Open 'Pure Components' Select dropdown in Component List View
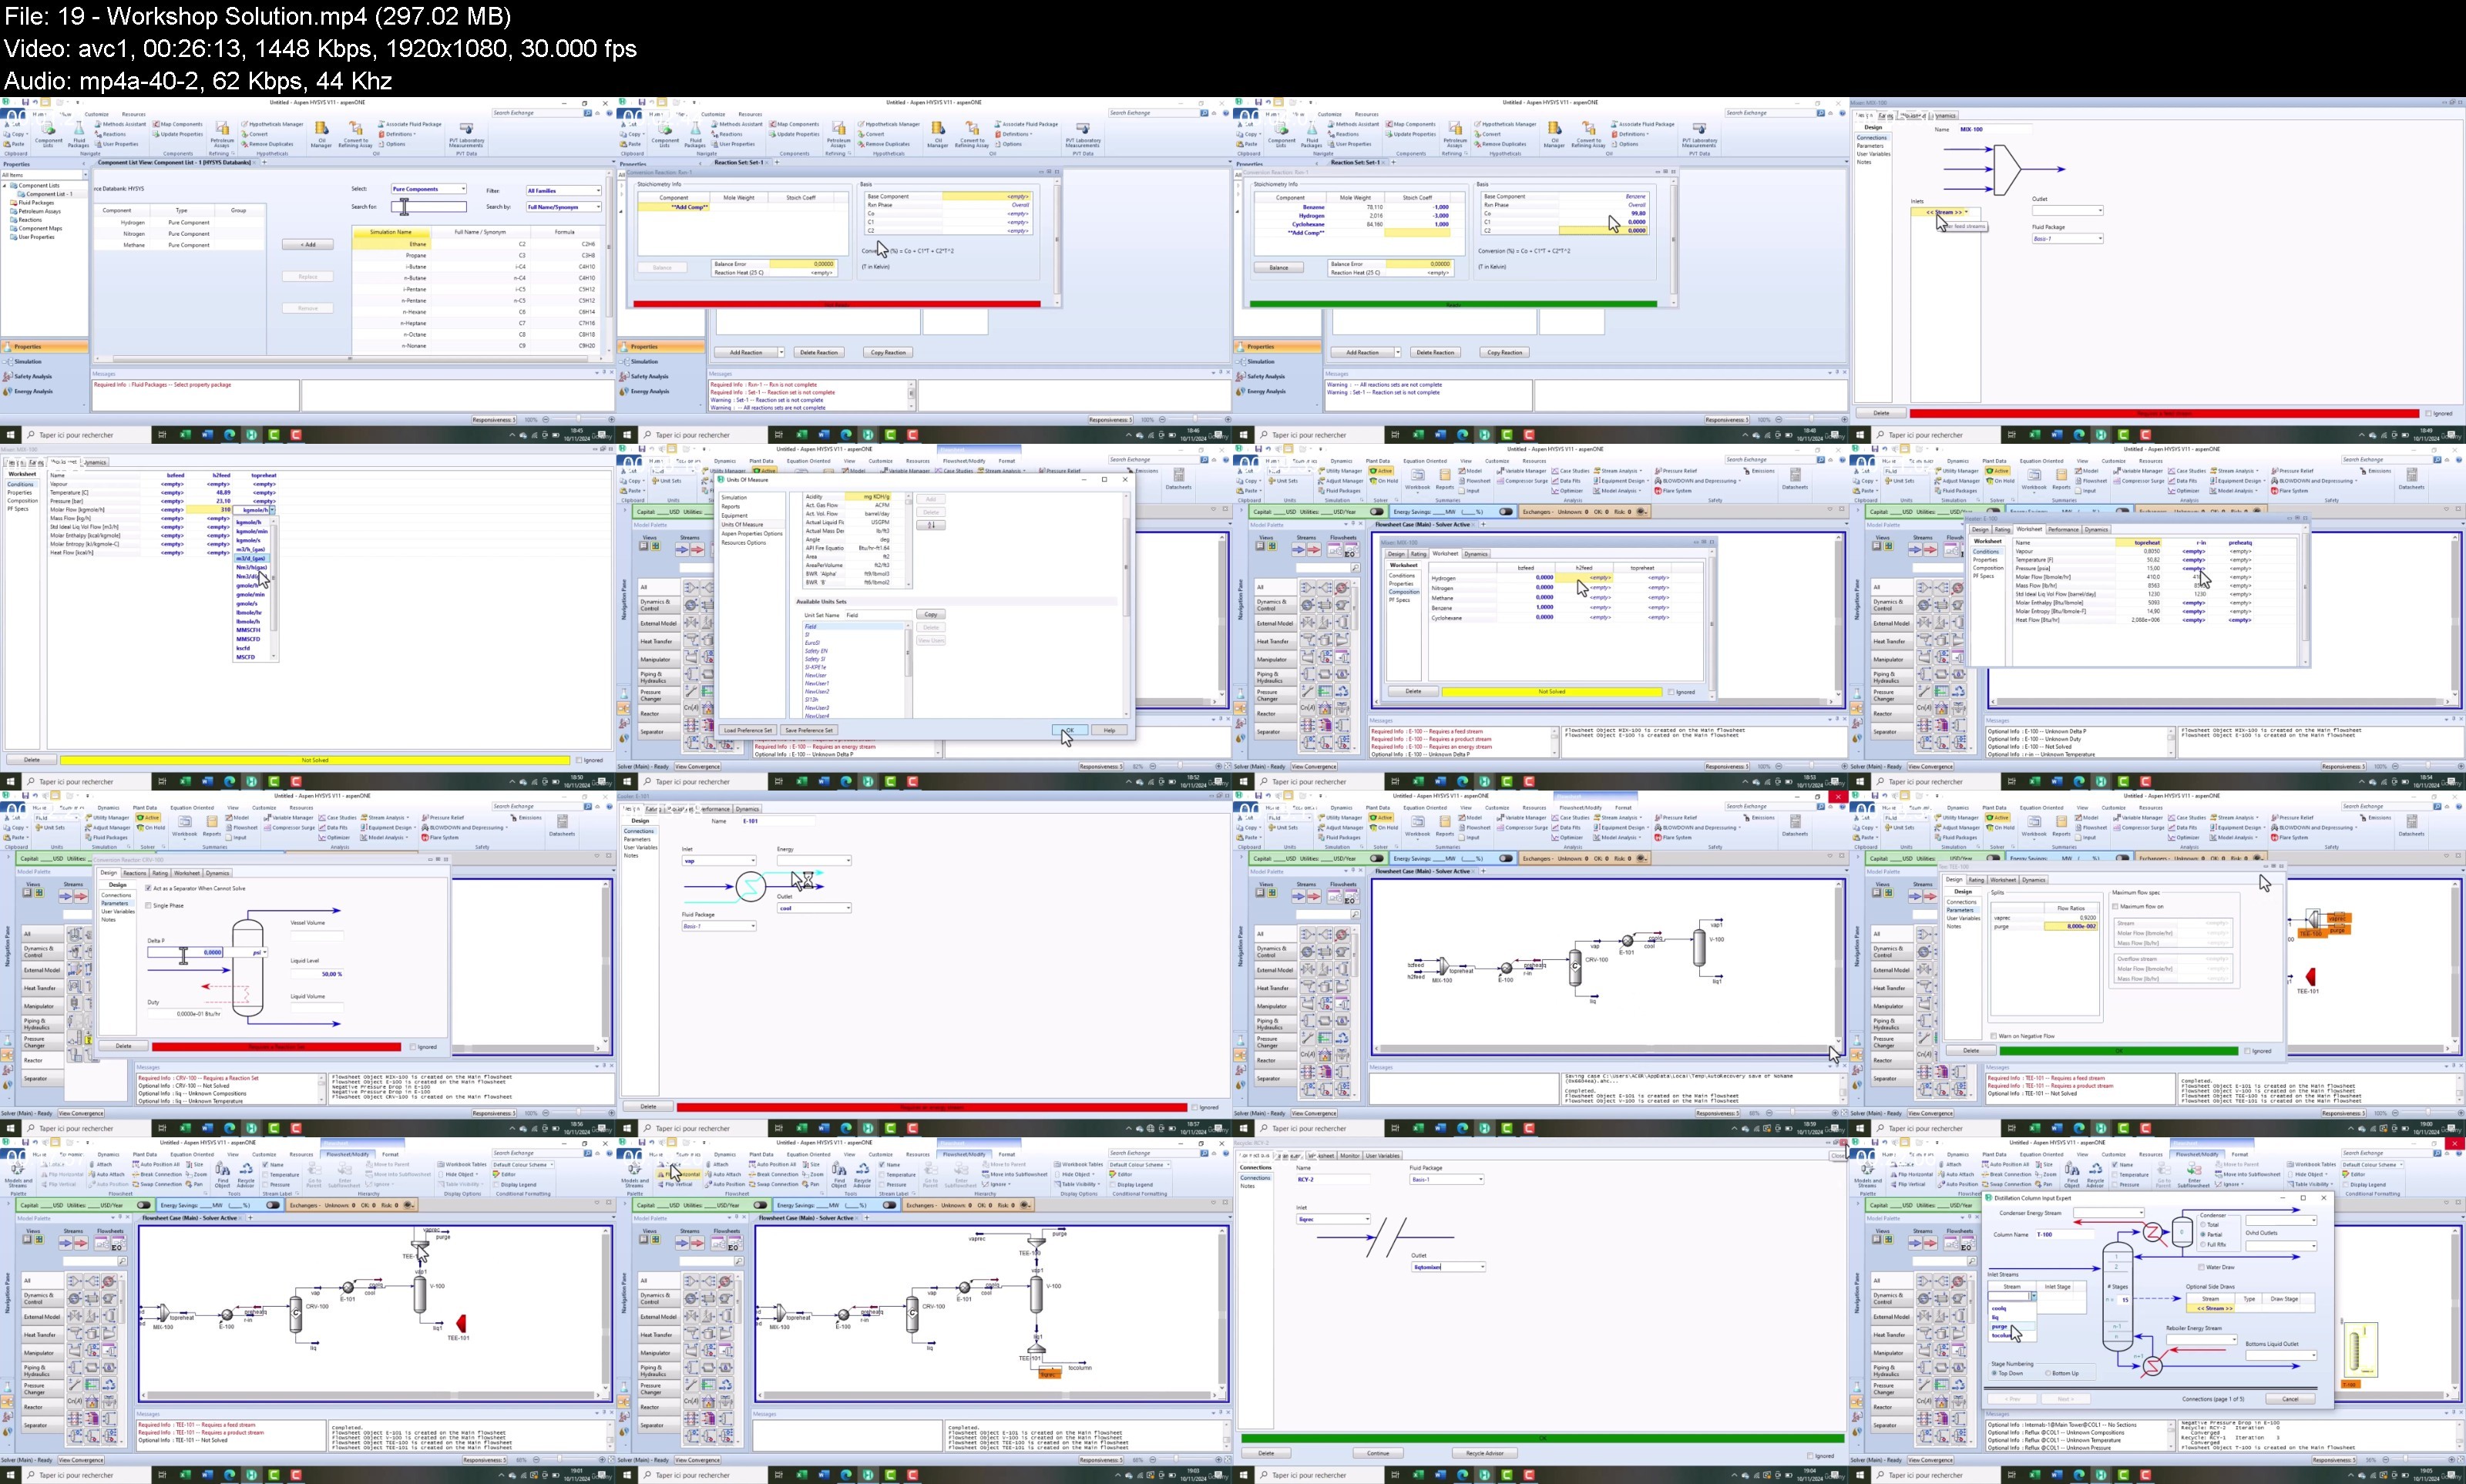This screenshot has height=1484, width=2466. click(428, 189)
